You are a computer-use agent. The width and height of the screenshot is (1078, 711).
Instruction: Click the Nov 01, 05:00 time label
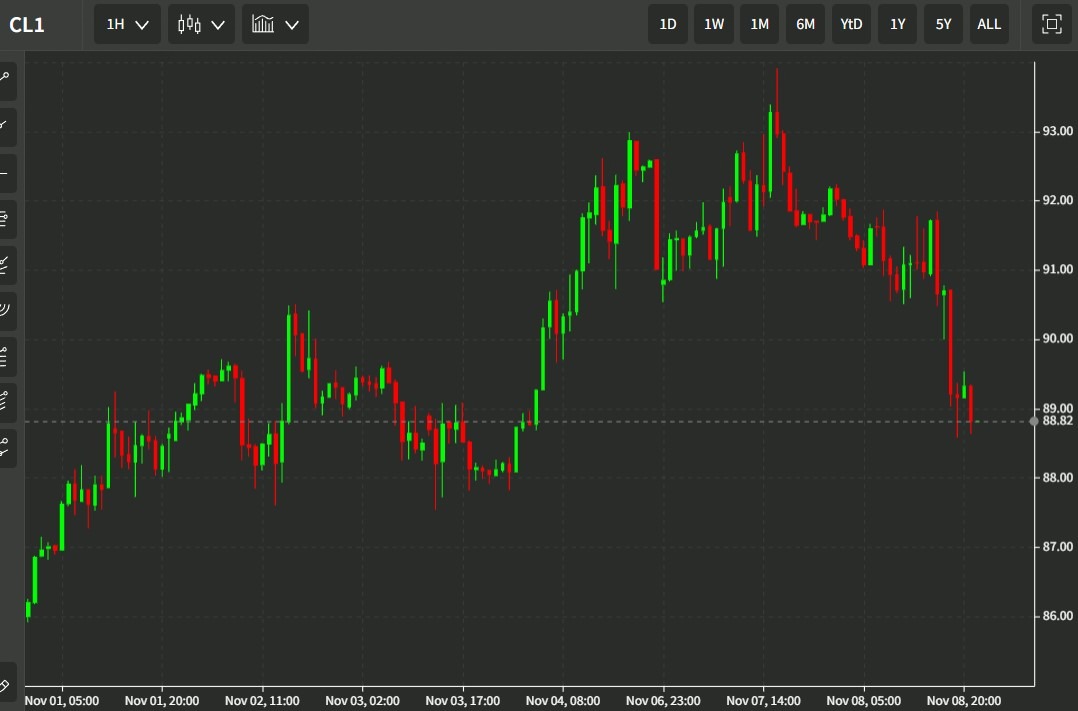tap(62, 701)
